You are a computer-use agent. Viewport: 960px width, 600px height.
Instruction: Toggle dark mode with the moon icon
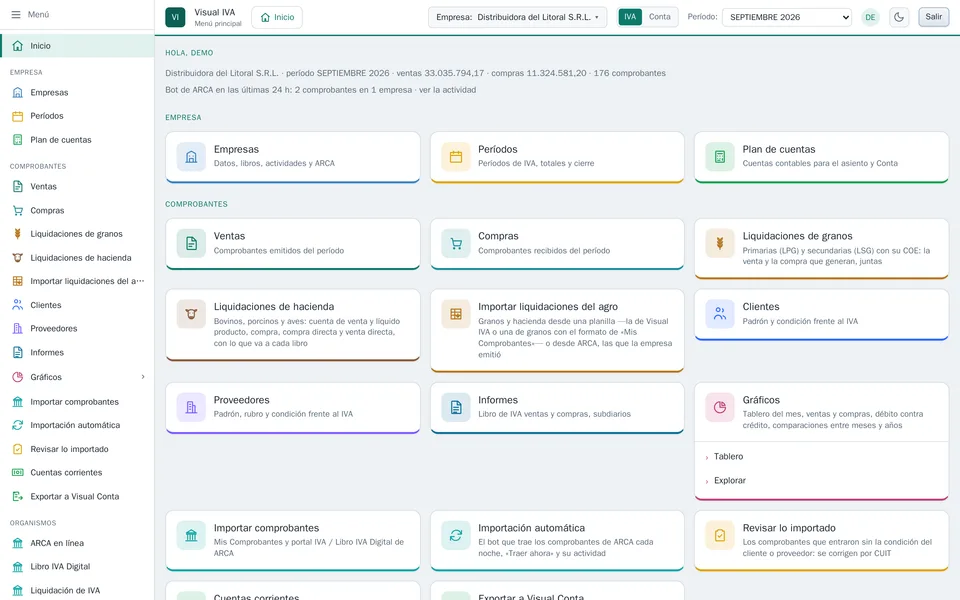899,17
